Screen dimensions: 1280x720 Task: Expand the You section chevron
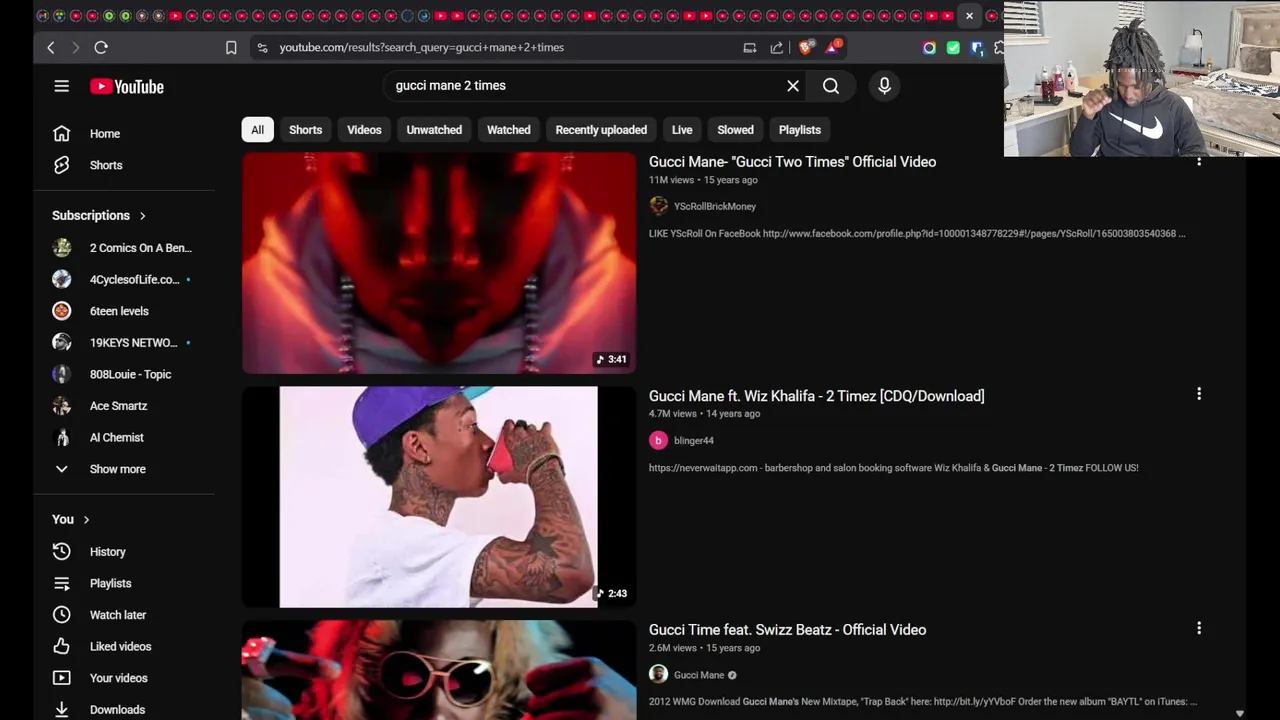pos(86,520)
